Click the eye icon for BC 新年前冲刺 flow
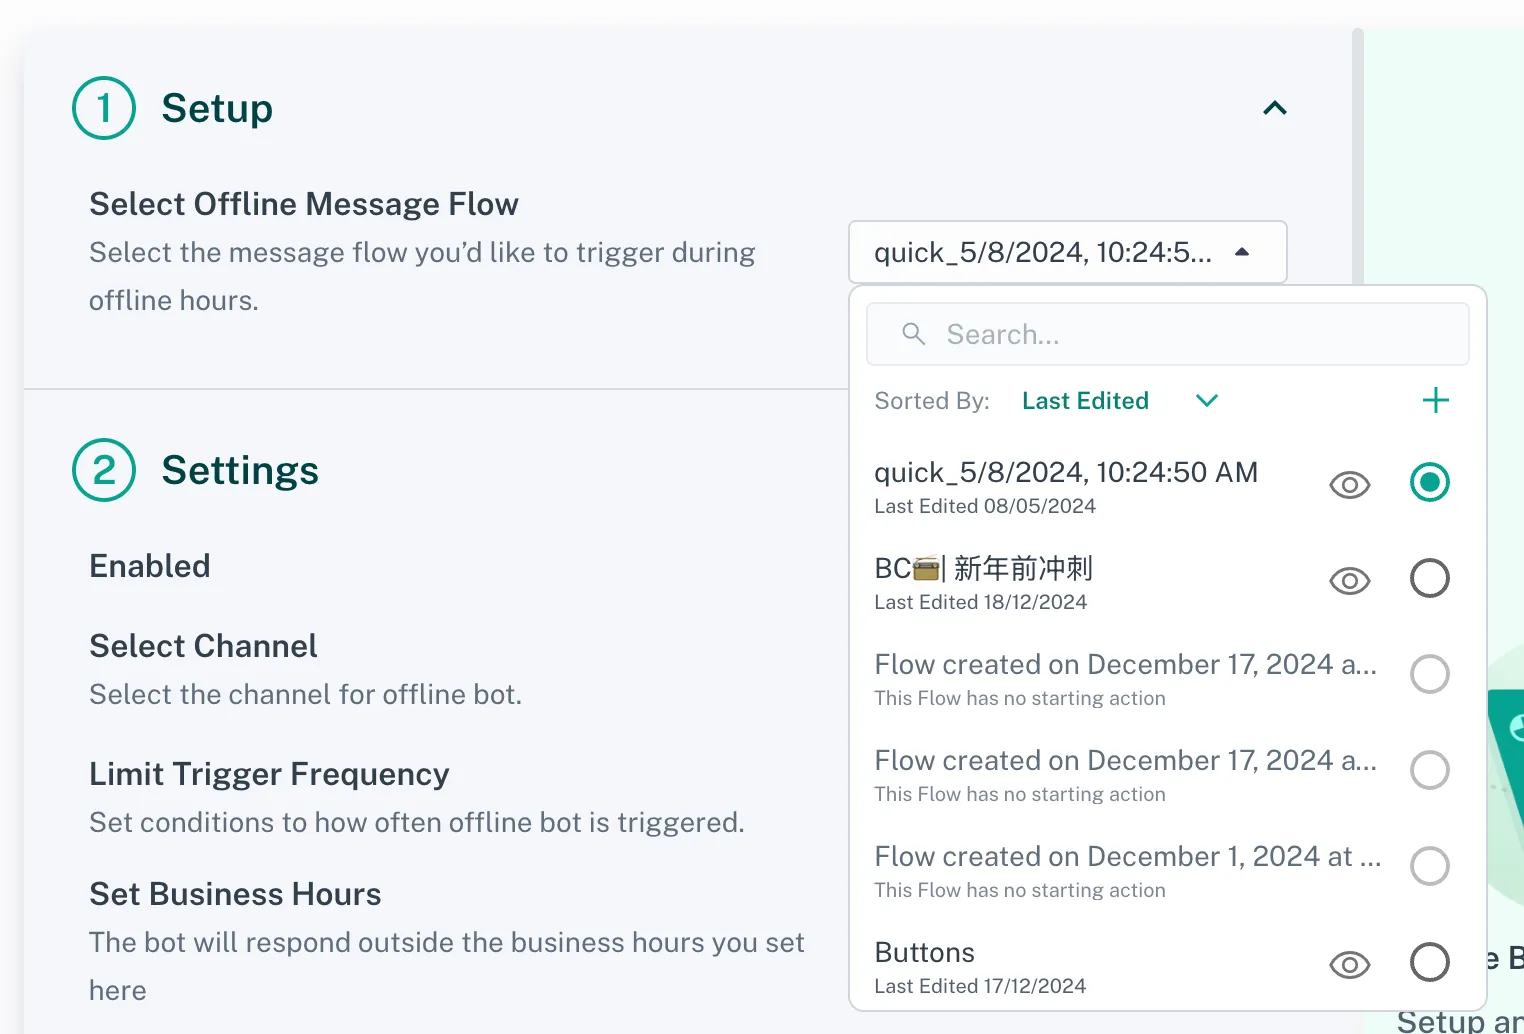1524x1034 pixels. (1349, 581)
